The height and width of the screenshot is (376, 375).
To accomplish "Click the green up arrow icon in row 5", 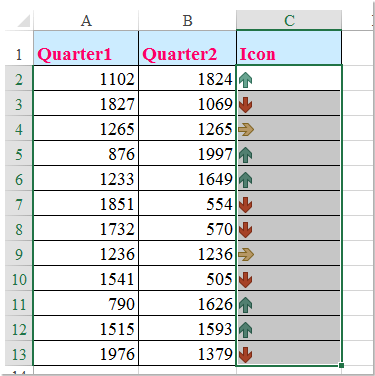I will 246,155.
